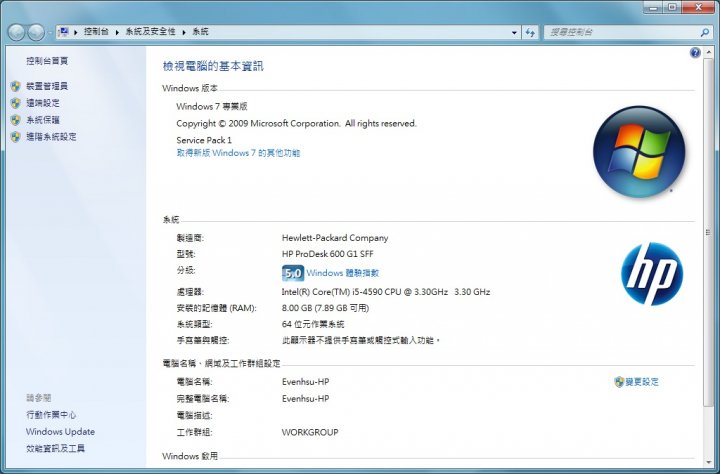Click the Windows 7 logo orb
This screenshot has width=720, height=474.
639,152
